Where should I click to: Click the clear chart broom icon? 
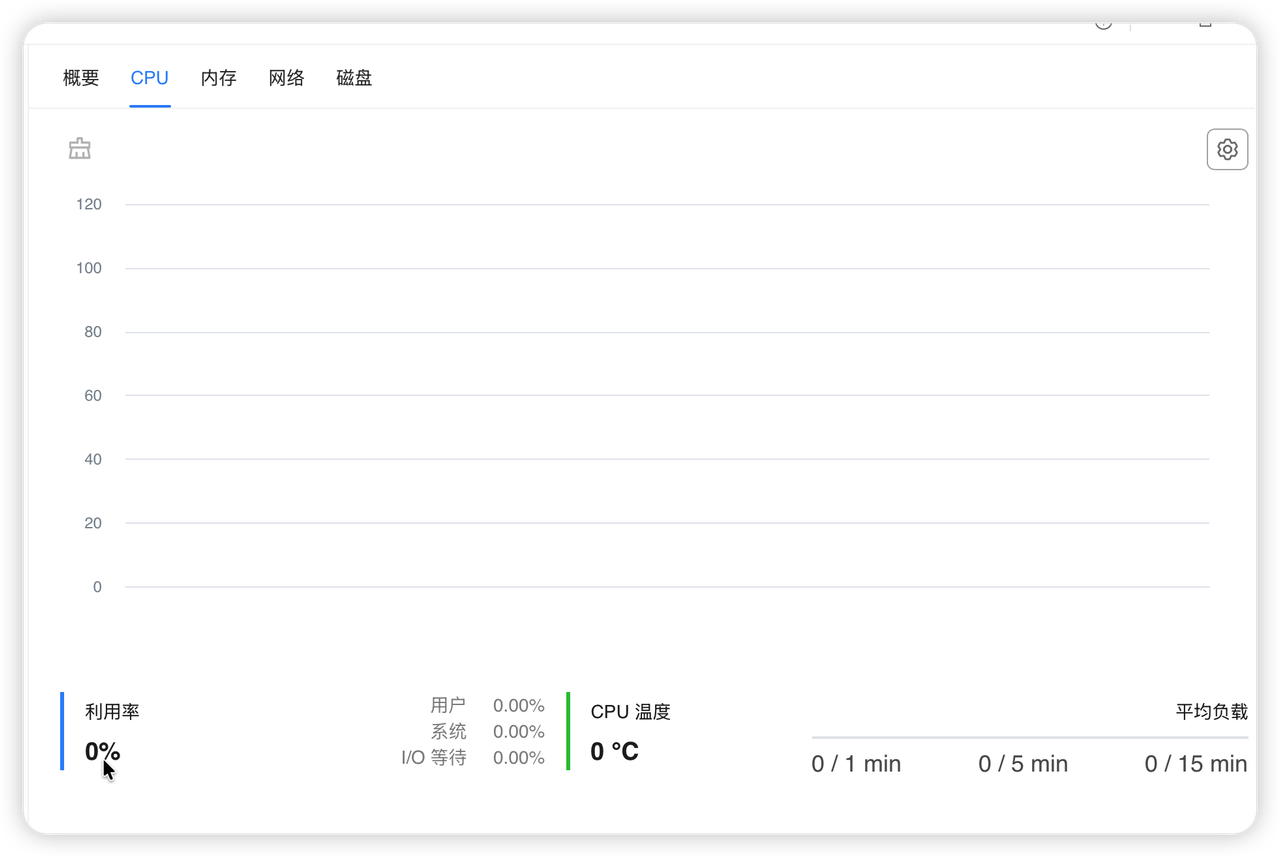[80, 149]
